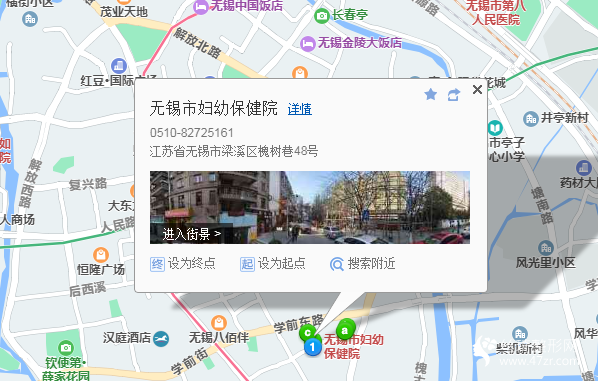Select the green marker labeled a
The image size is (598, 381).
(x=345, y=330)
